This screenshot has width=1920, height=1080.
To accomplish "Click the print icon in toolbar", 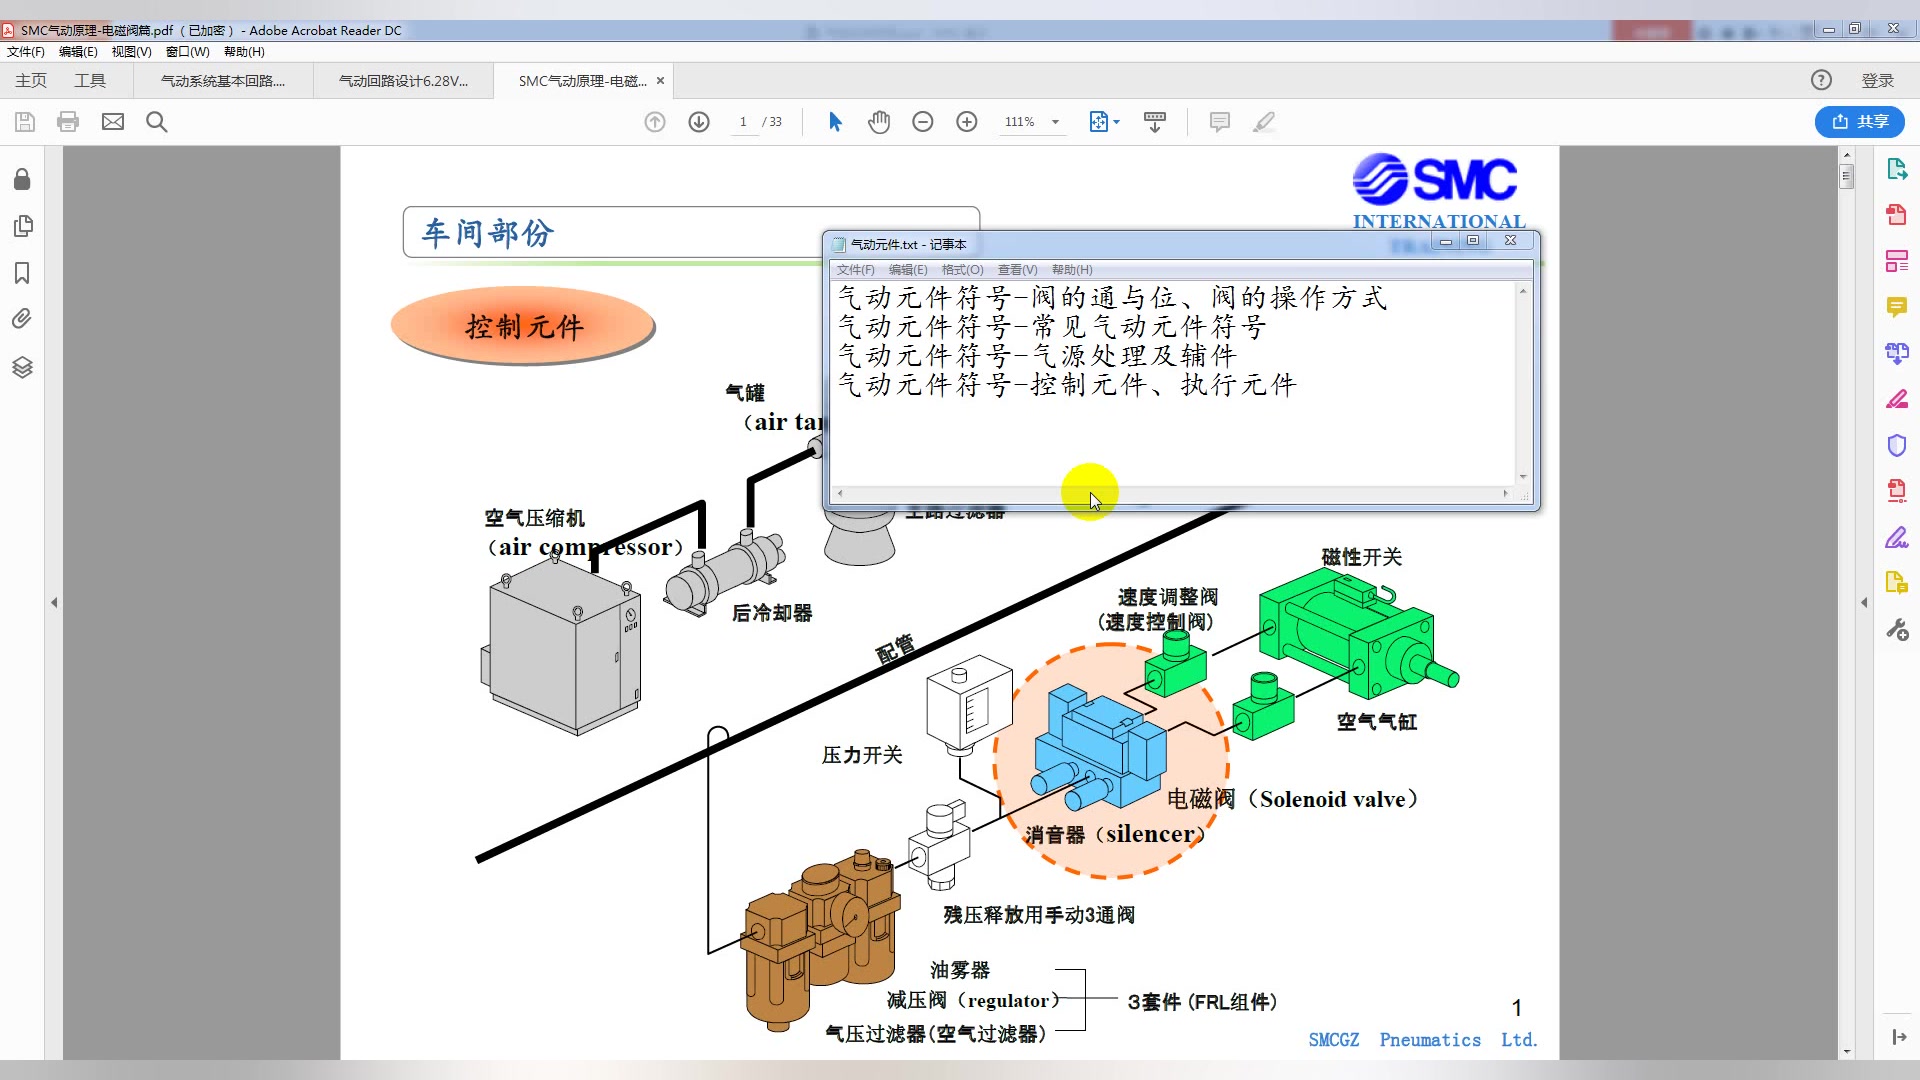I will coord(68,122).
